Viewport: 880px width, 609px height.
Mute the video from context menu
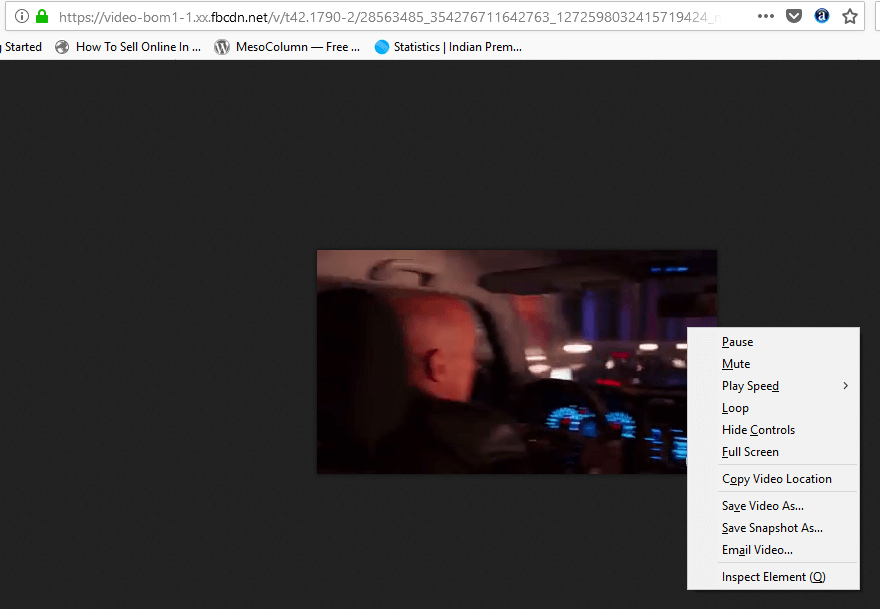(736, 364)
